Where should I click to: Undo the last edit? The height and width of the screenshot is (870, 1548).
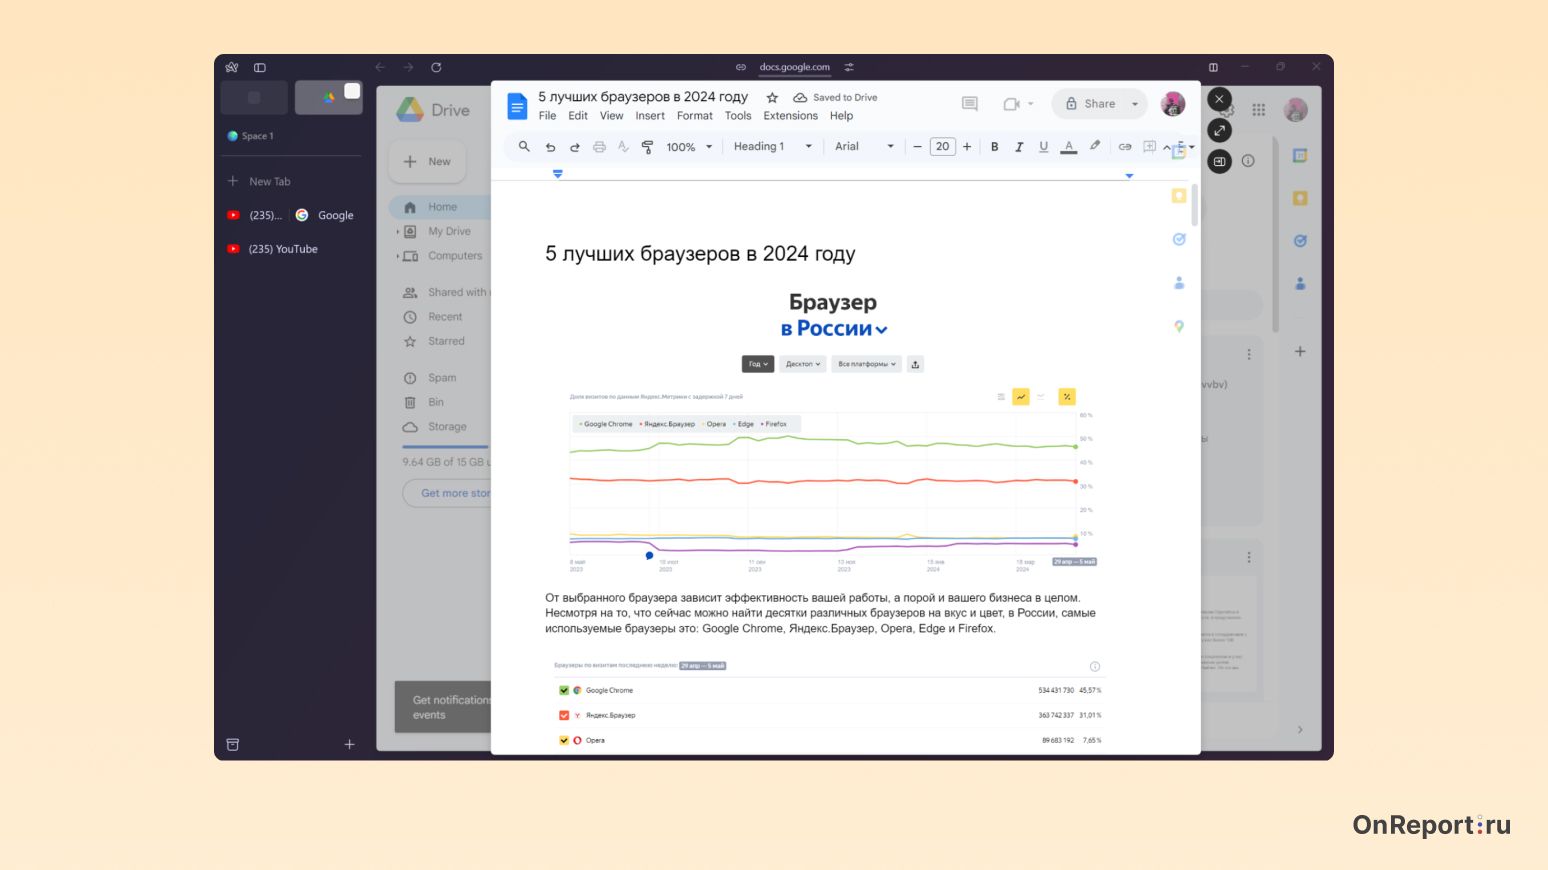pyautogui.click(x=550, y=147)
